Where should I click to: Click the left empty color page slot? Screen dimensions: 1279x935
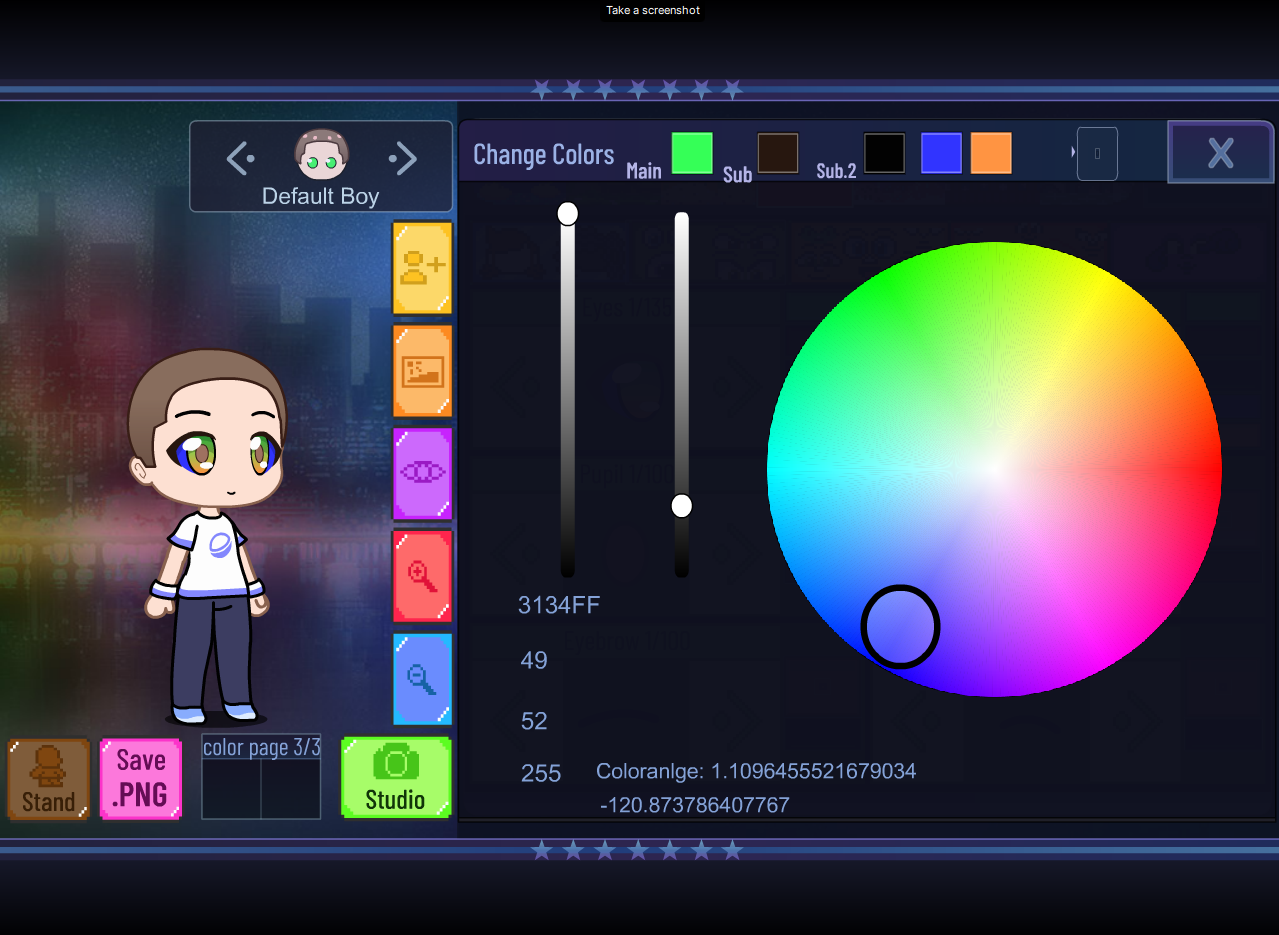232,789
